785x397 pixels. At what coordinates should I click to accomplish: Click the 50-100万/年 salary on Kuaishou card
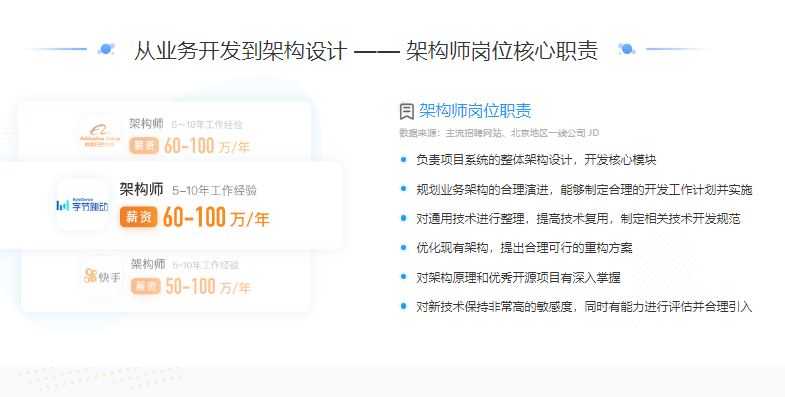tap(208, 286)
